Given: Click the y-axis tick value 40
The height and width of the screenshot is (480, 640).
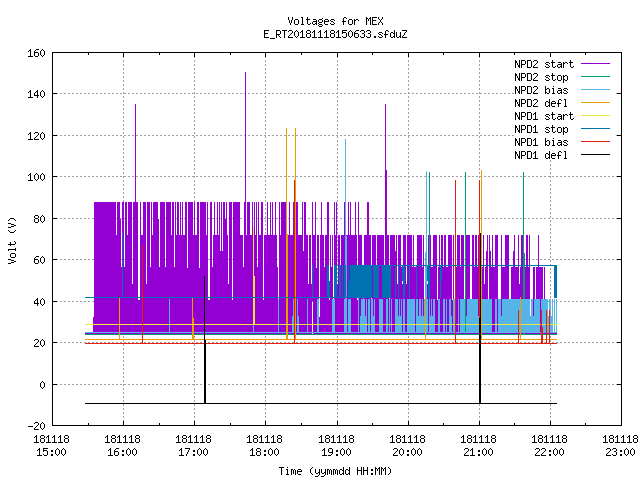Looking at the screenshot, I should [x=39, y=302].
